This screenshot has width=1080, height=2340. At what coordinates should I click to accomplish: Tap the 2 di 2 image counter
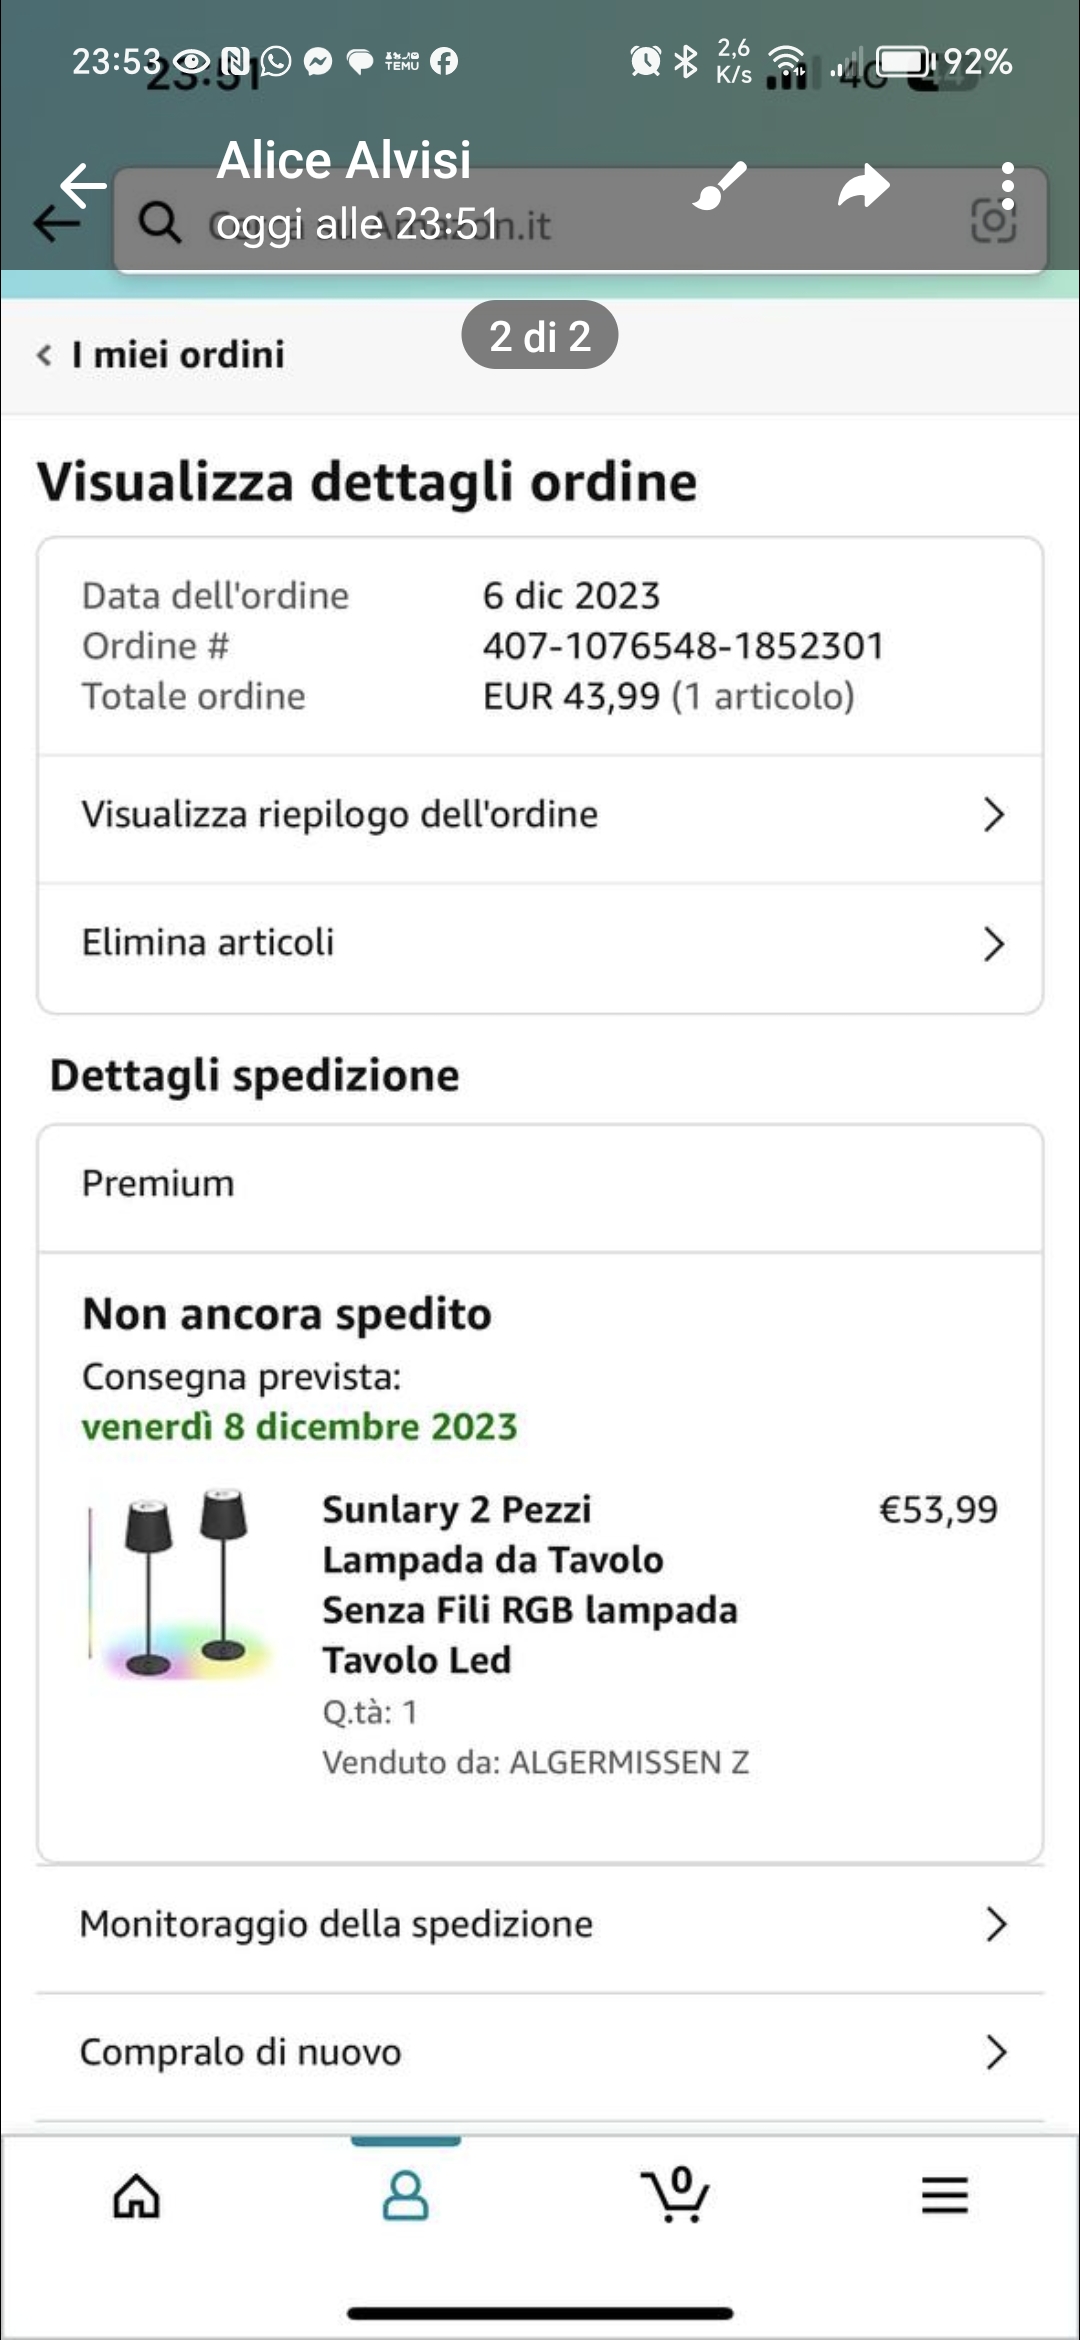(539, 336)
